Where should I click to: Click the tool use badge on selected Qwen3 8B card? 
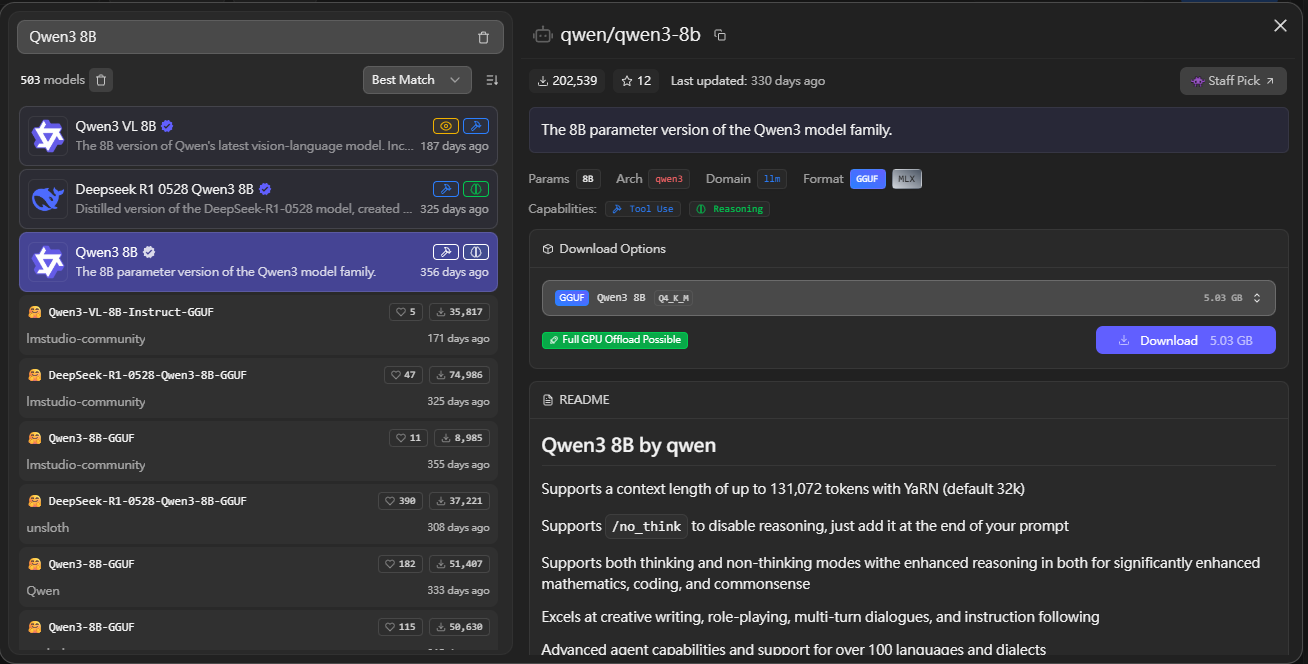coord(446,252)
